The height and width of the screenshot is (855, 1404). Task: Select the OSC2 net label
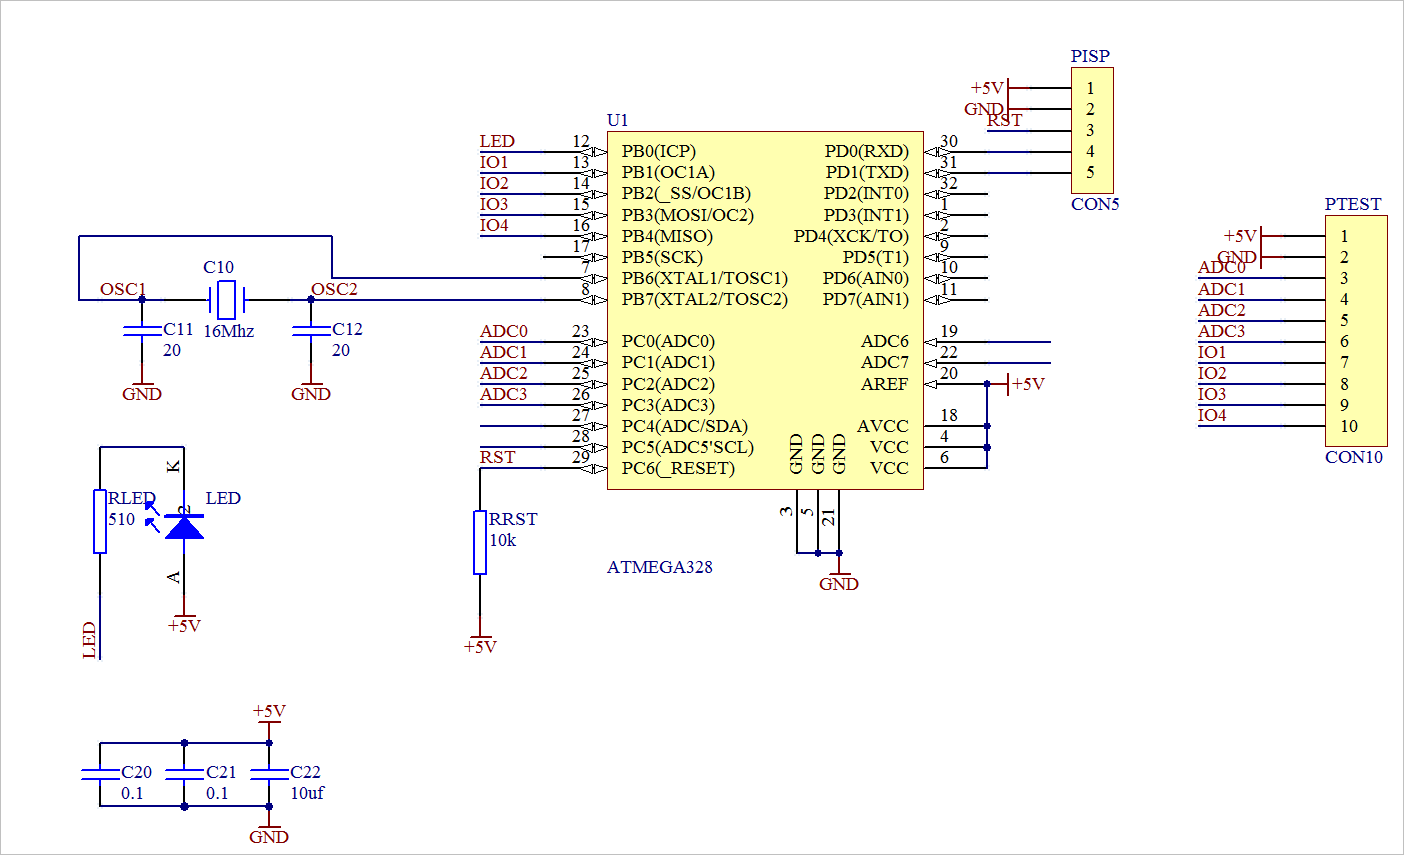click(334, 289)
